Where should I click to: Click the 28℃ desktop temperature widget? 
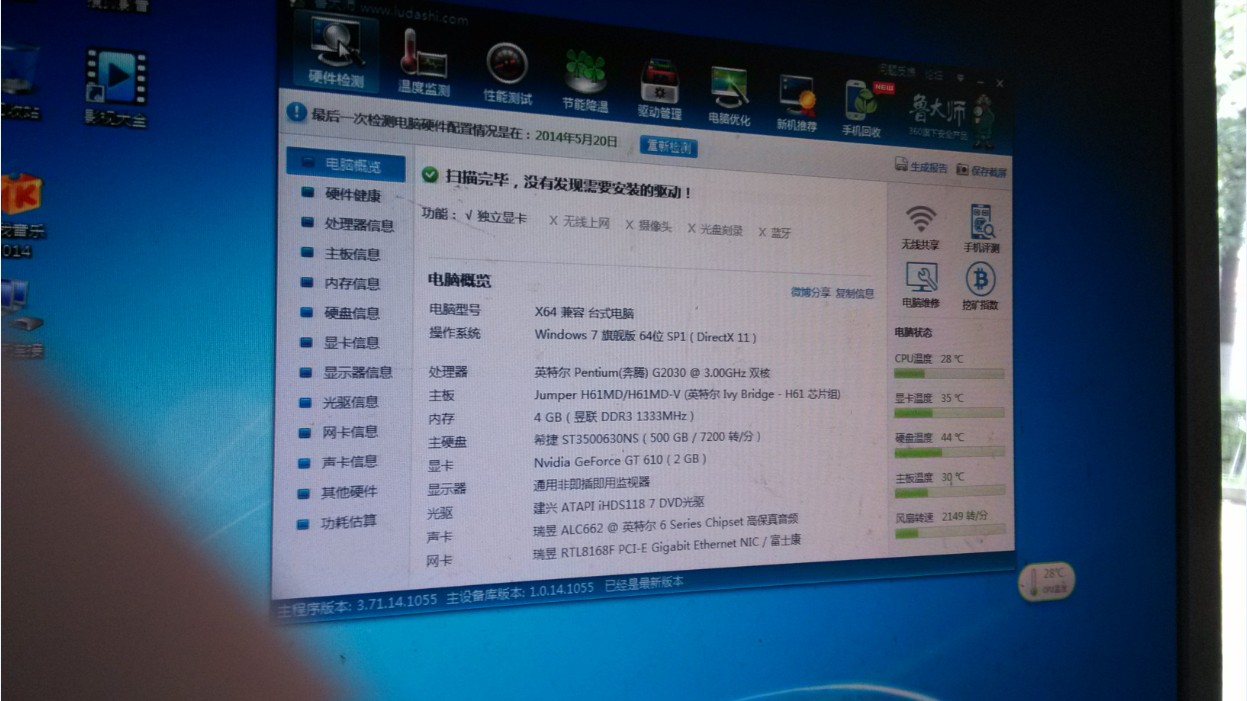pyautogui.click(x=1046, y=581)
